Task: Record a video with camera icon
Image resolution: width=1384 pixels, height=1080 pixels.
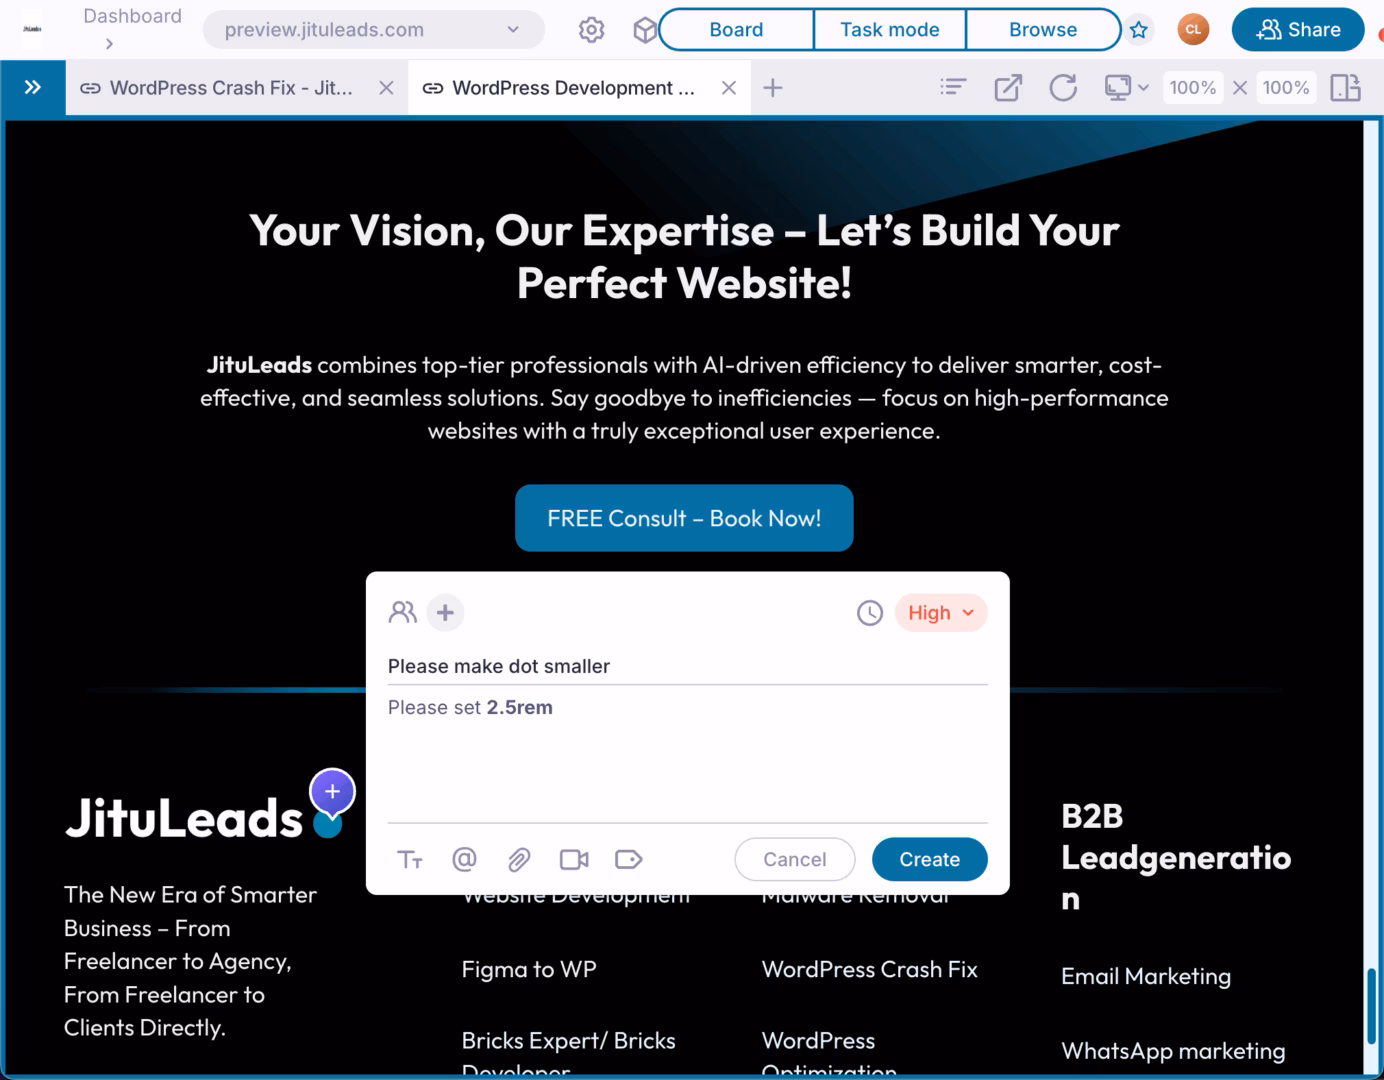Action: [574, 859]
